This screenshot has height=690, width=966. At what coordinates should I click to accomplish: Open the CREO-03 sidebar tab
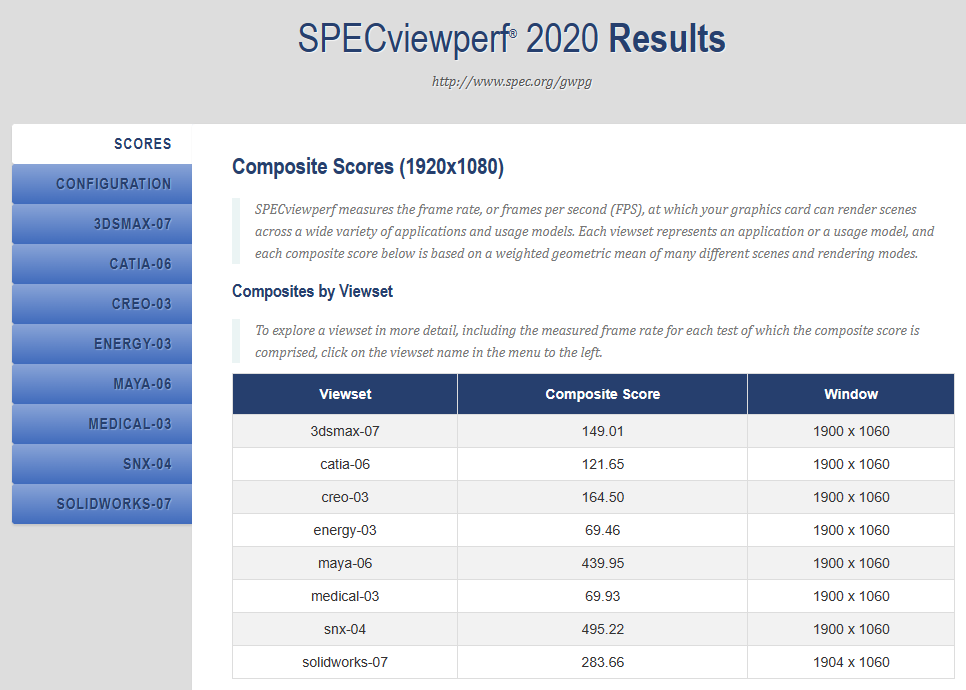[141, 304]
